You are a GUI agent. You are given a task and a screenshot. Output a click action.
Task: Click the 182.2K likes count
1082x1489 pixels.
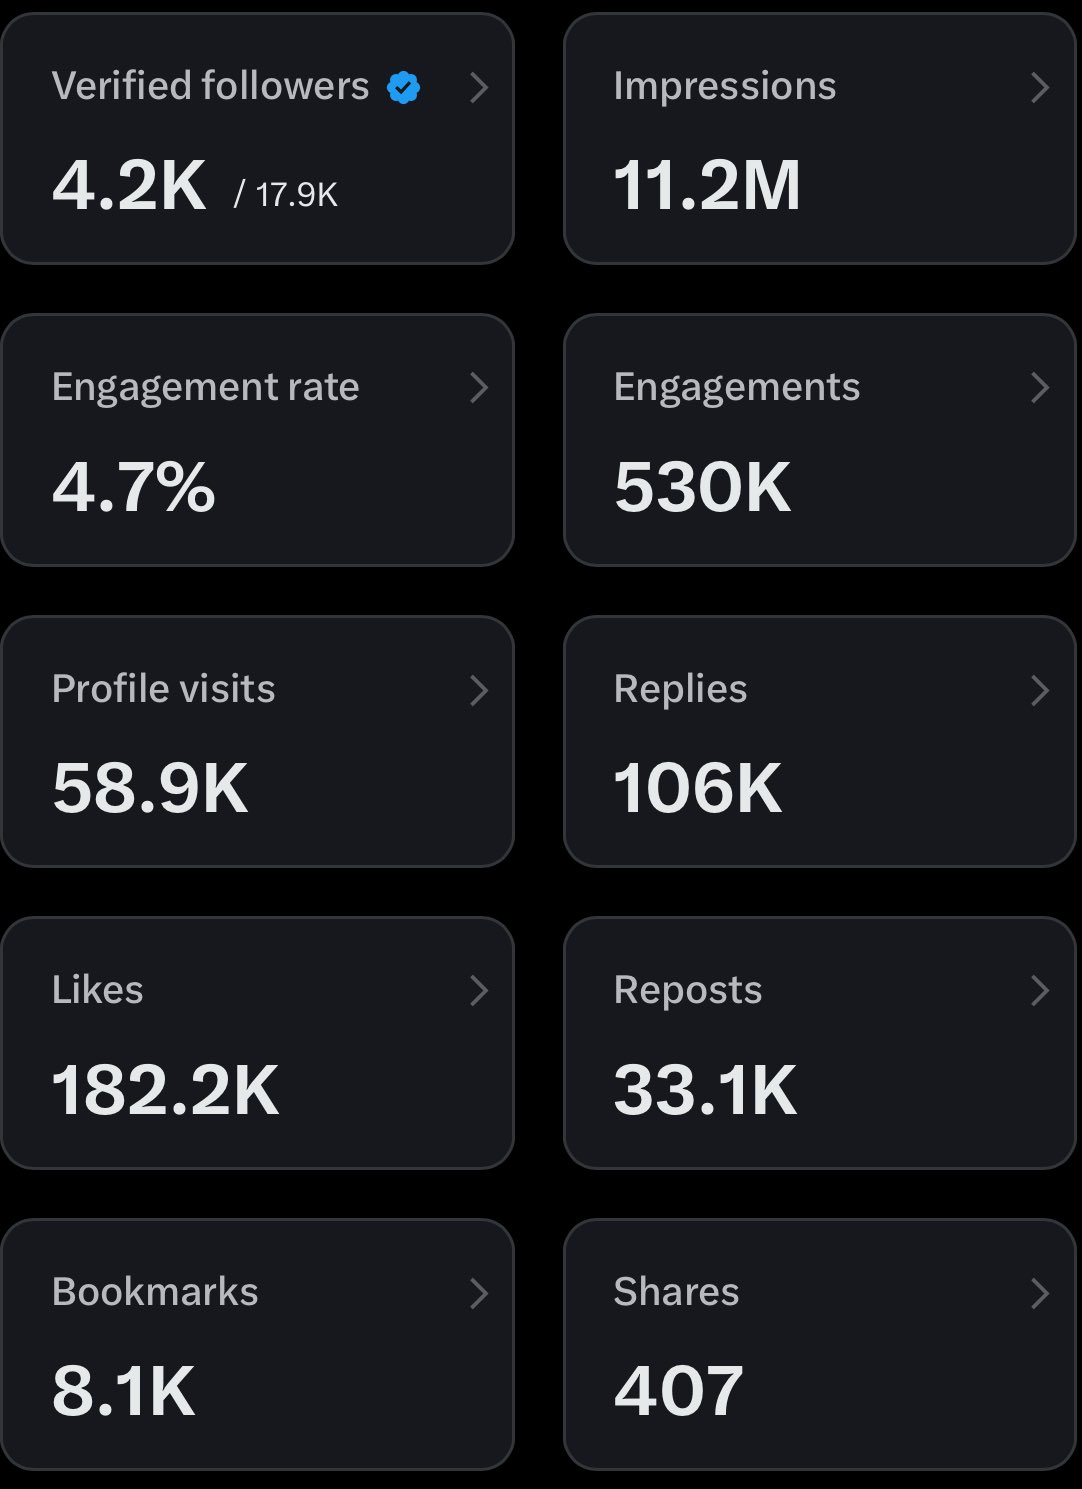point(165,1089)
